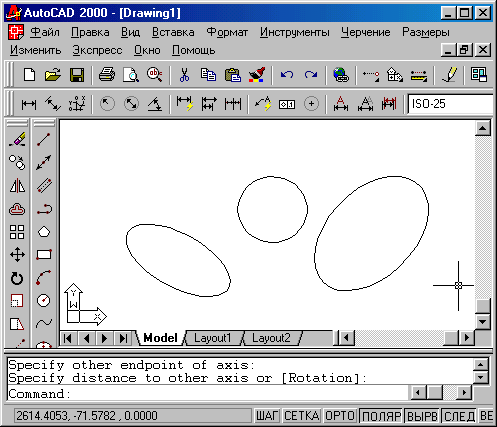
Task: Click the Center Mark tool
Action: [x=311, y=104]
